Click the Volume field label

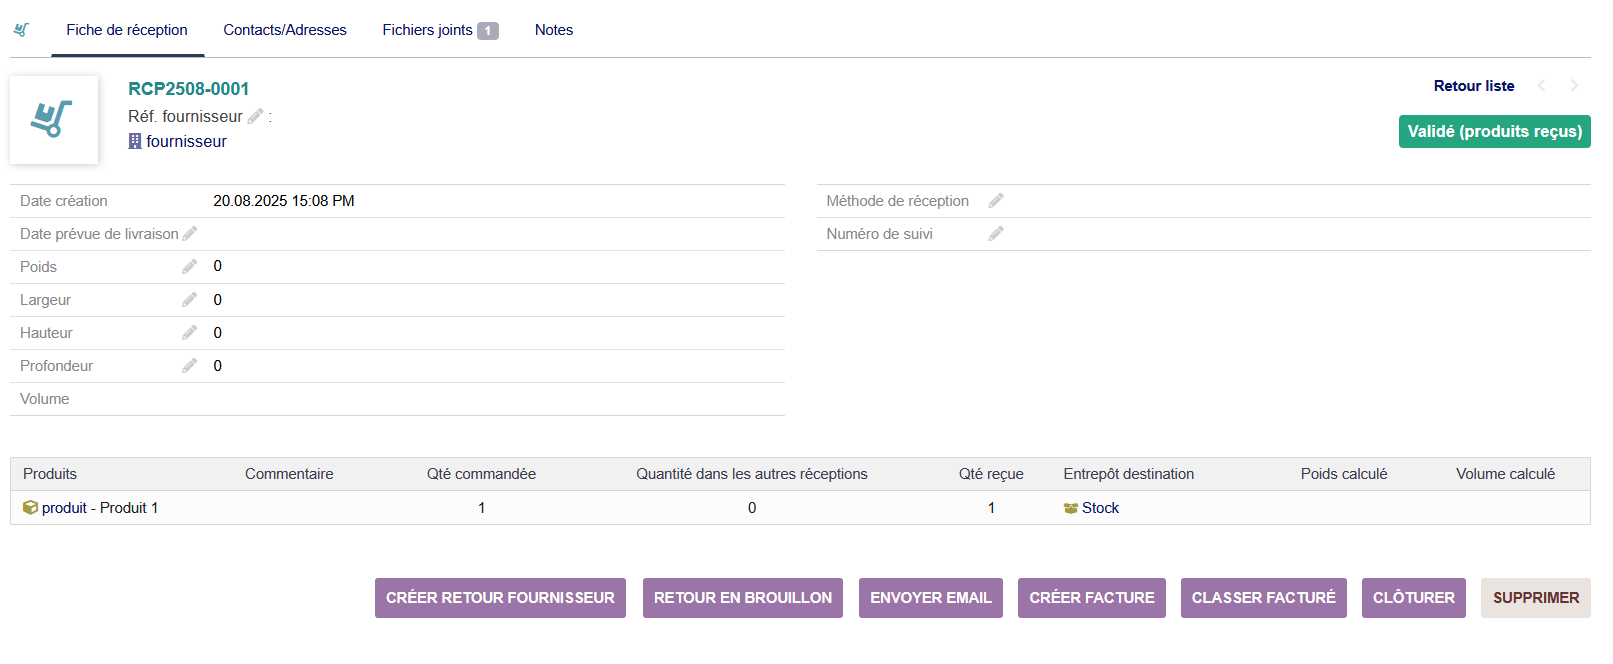pos(45,399)
